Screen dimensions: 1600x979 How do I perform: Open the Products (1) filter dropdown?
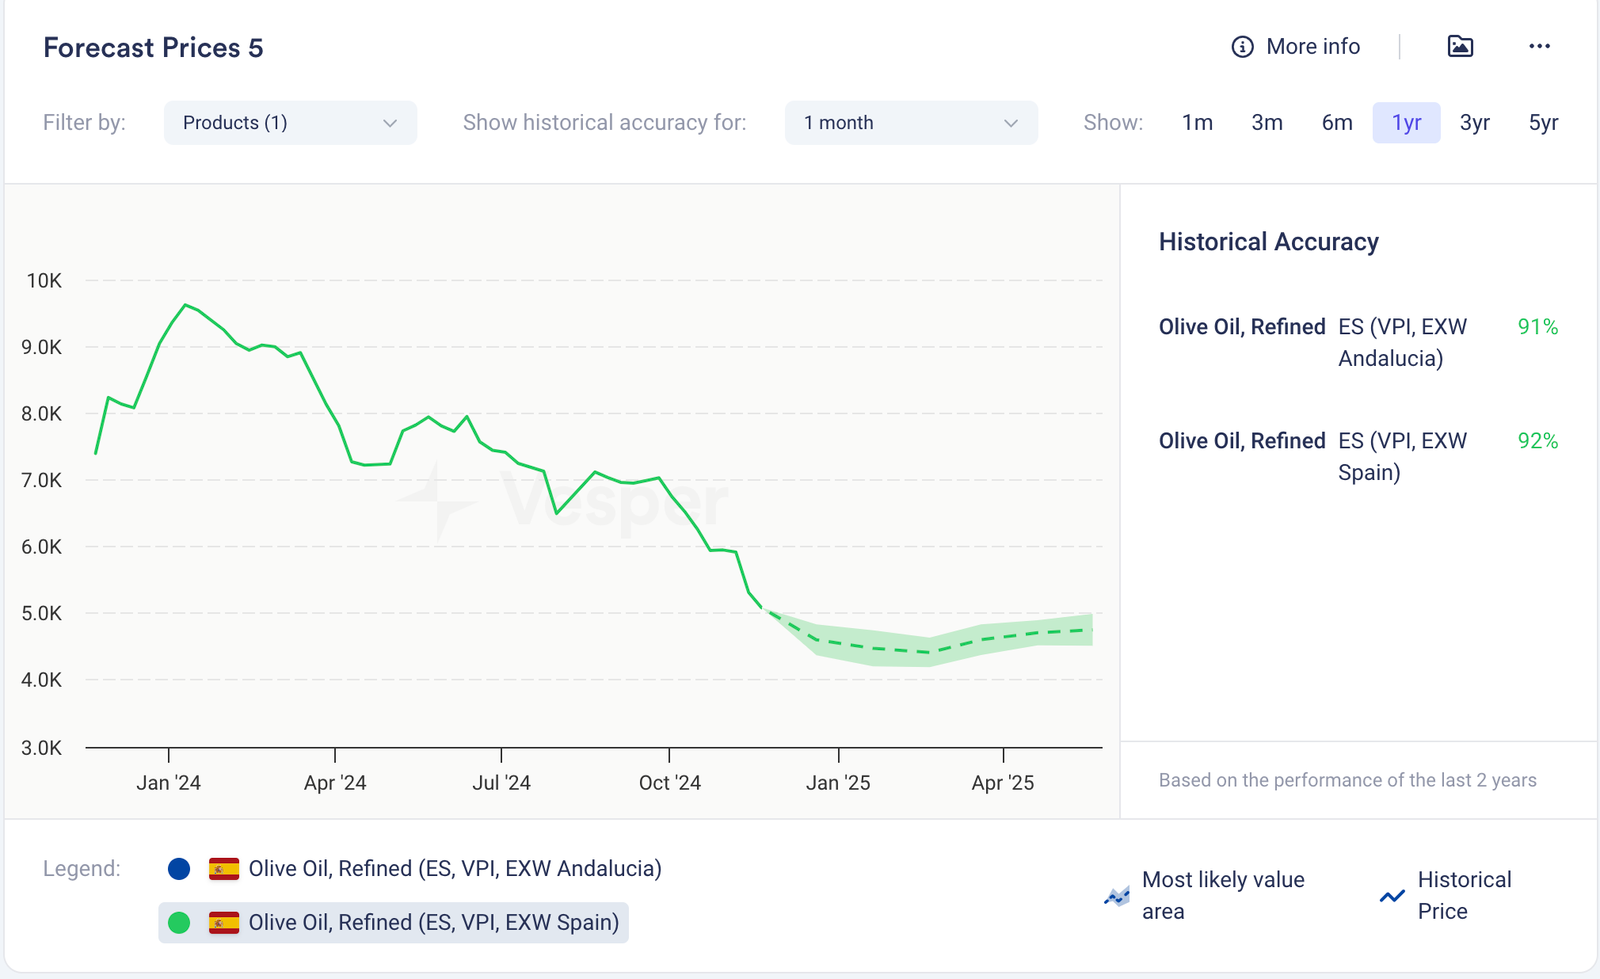289,123
